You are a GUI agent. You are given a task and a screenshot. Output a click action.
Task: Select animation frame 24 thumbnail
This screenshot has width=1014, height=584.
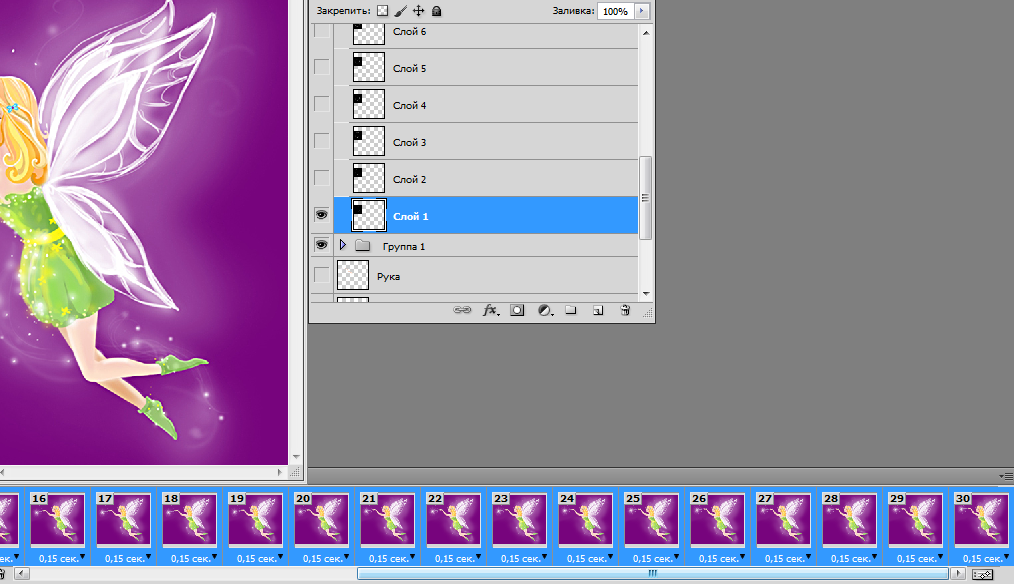pyautogui.click(x=585, y=519)
